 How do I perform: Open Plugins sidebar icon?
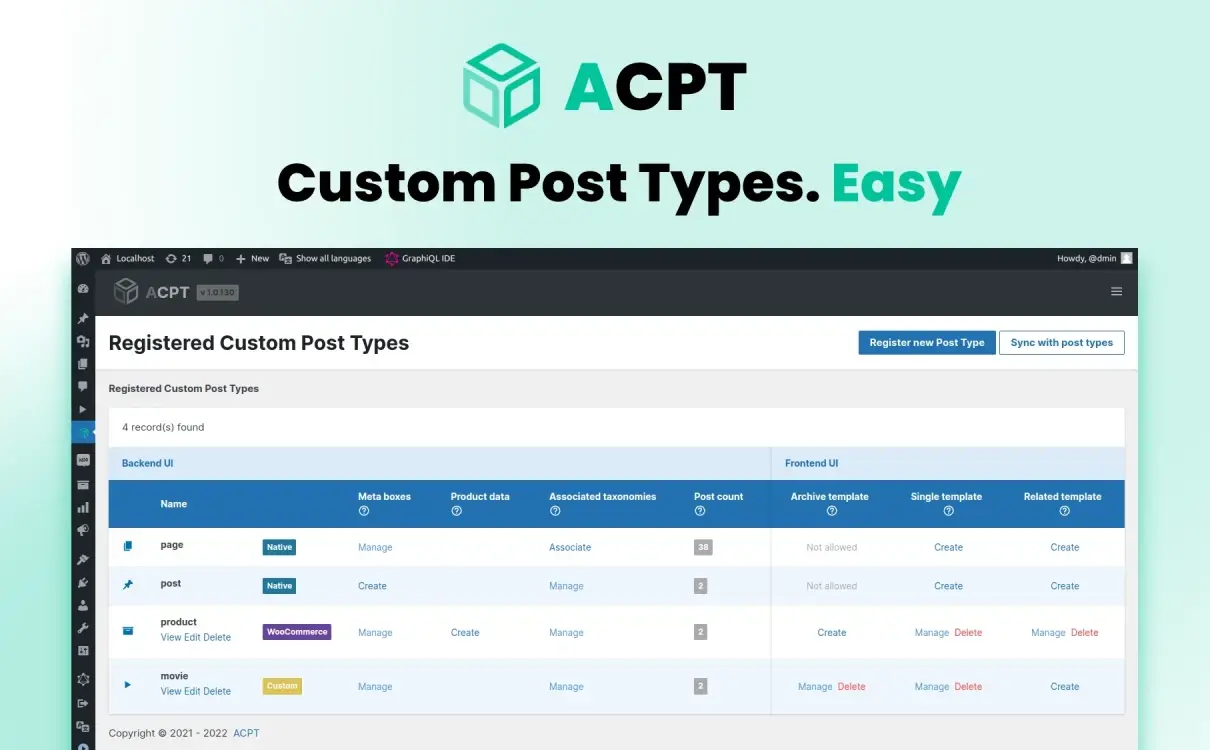83,583
